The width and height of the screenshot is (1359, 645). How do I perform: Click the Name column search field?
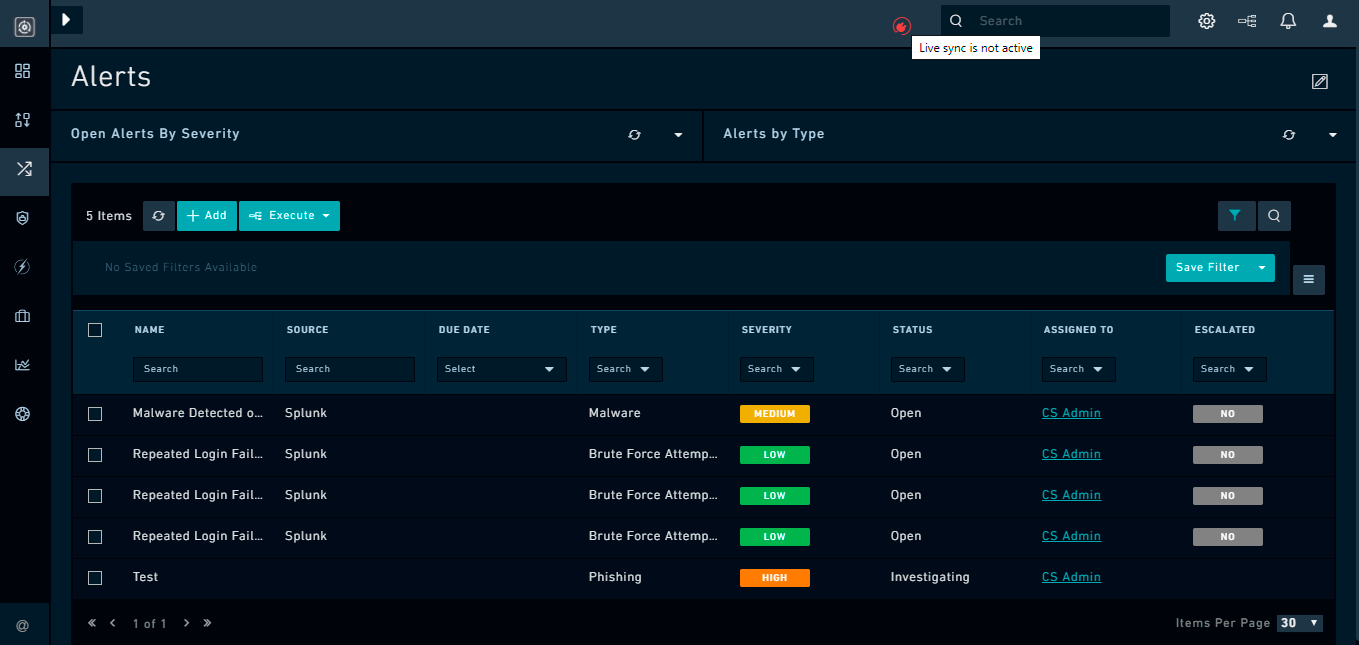(198, 369)
